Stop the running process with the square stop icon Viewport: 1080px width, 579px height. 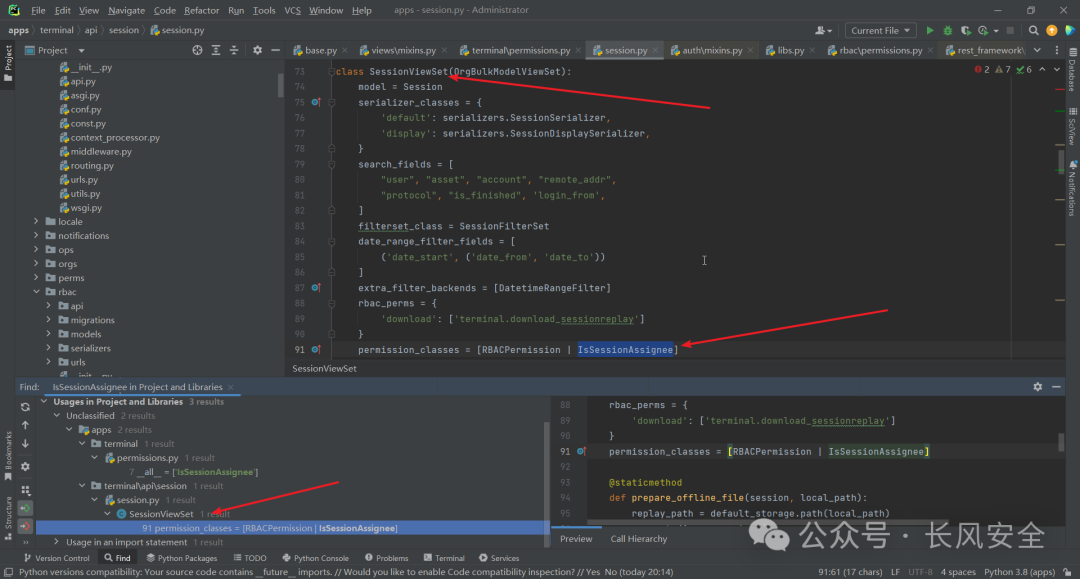pyautogui.click(x=1010, y=30)
